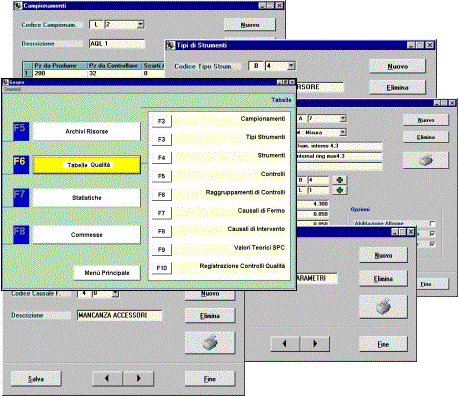The width and height of the screenshot is (458, 396).
Task: Expand the Codice Tipo Strum. dropdown
Action: (x=291, y=66)
